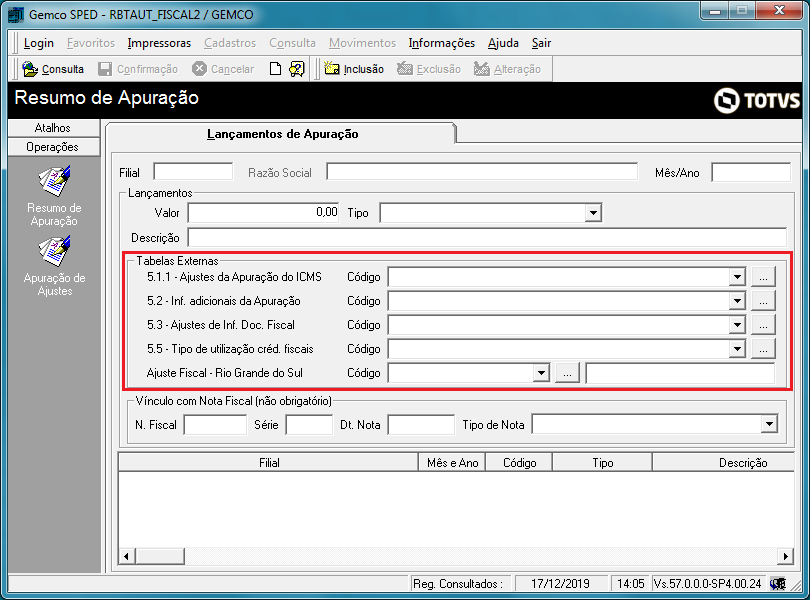Click the Filial input field
The width and height of the screenshot is (810, 601).
(193, 172)
